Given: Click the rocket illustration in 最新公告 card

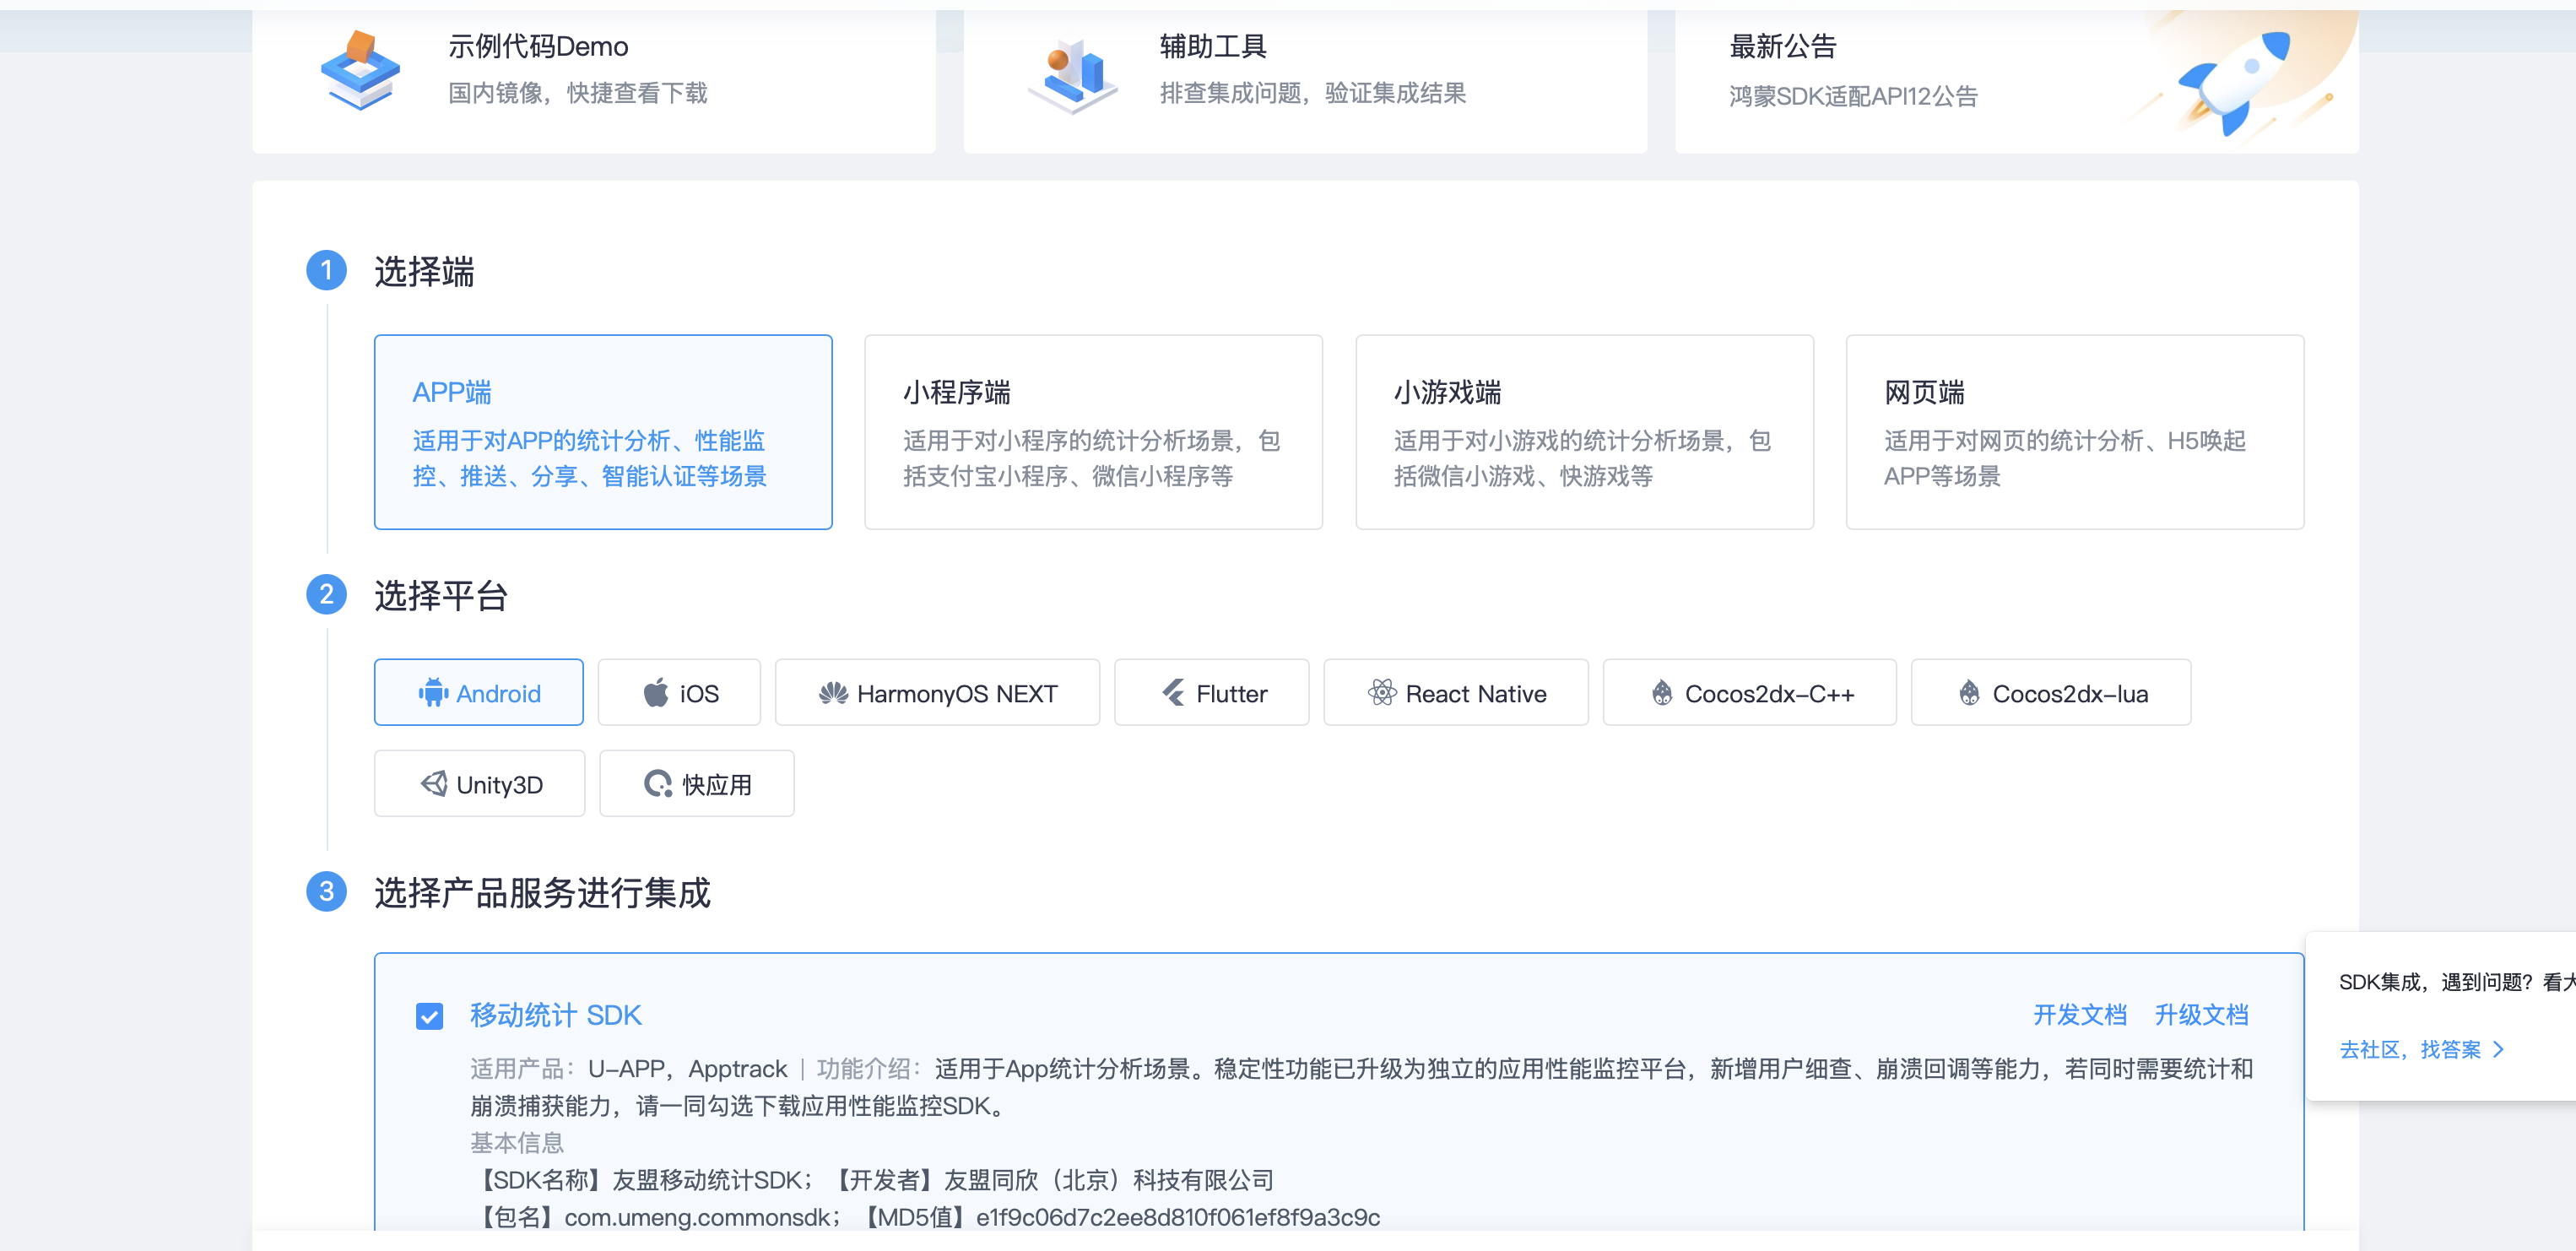Looking at the screenshot, I should click(2236, 82).
